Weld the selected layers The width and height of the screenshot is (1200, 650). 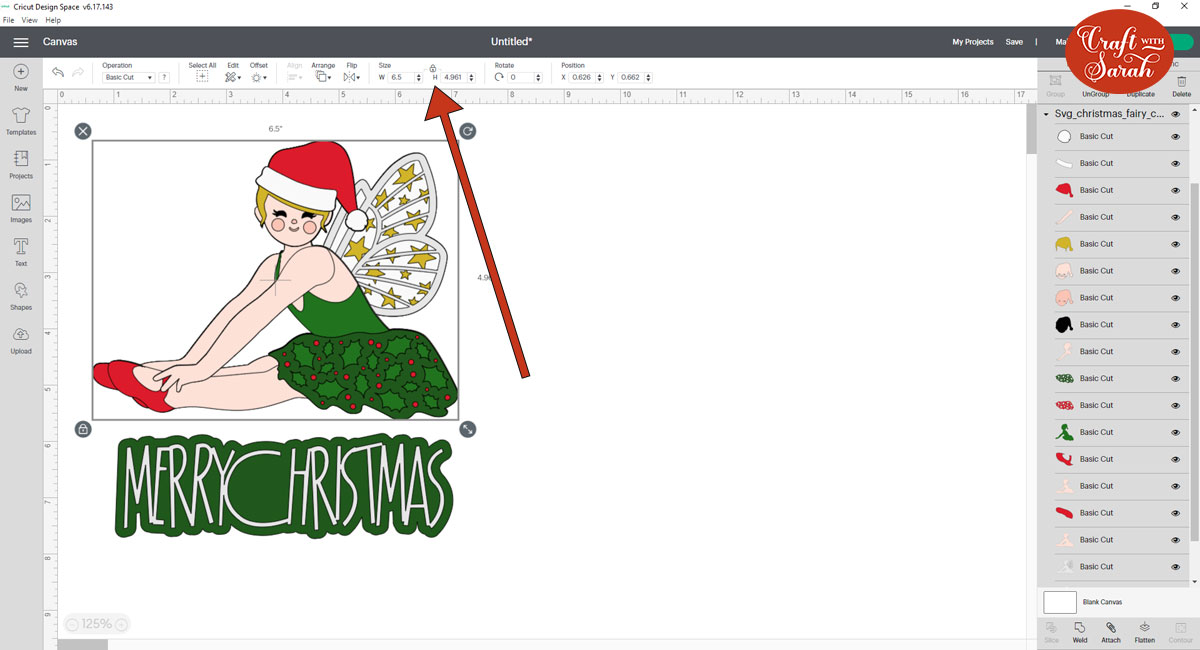pos(1080,632)
